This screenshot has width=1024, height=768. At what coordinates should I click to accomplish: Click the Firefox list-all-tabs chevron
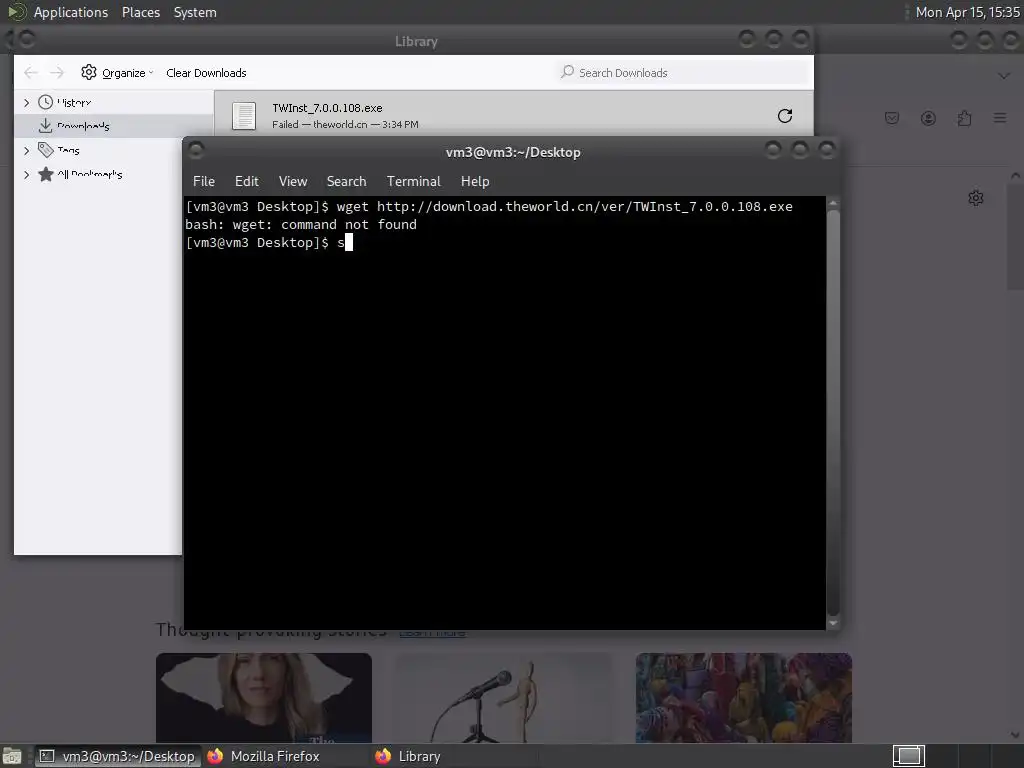click(x=1004, y=76)
